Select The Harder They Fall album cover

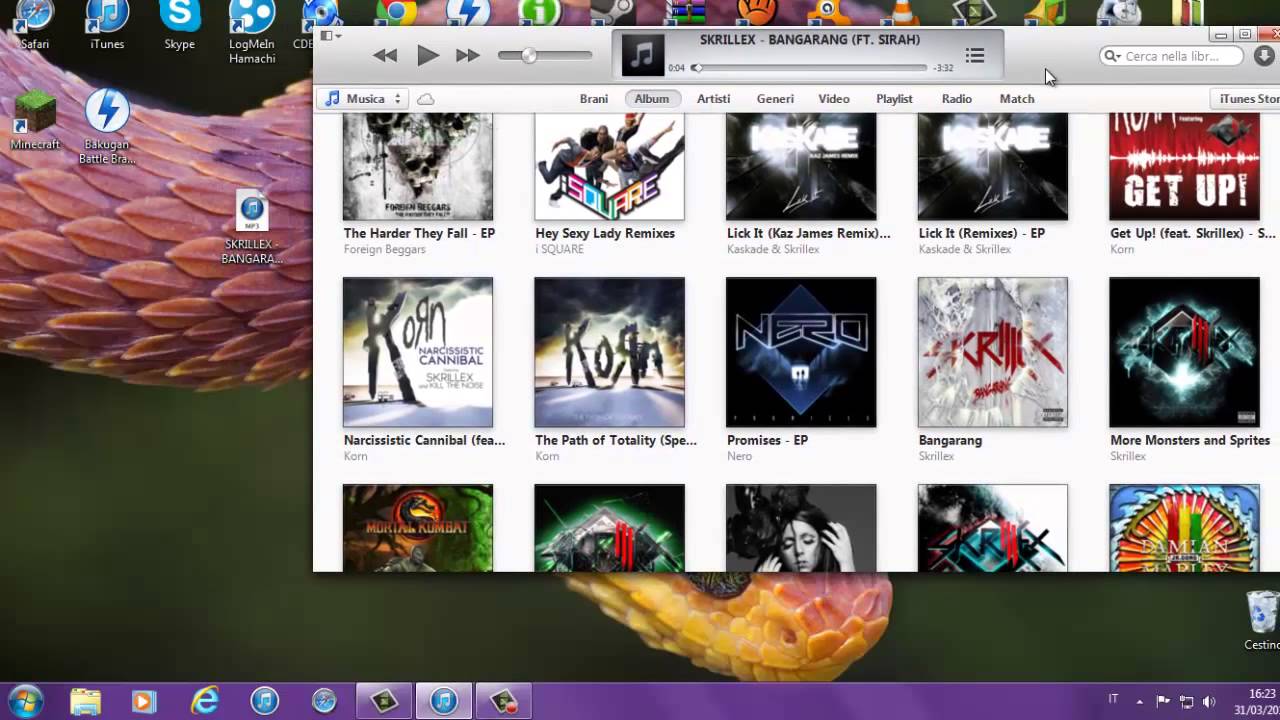[418, 166]
